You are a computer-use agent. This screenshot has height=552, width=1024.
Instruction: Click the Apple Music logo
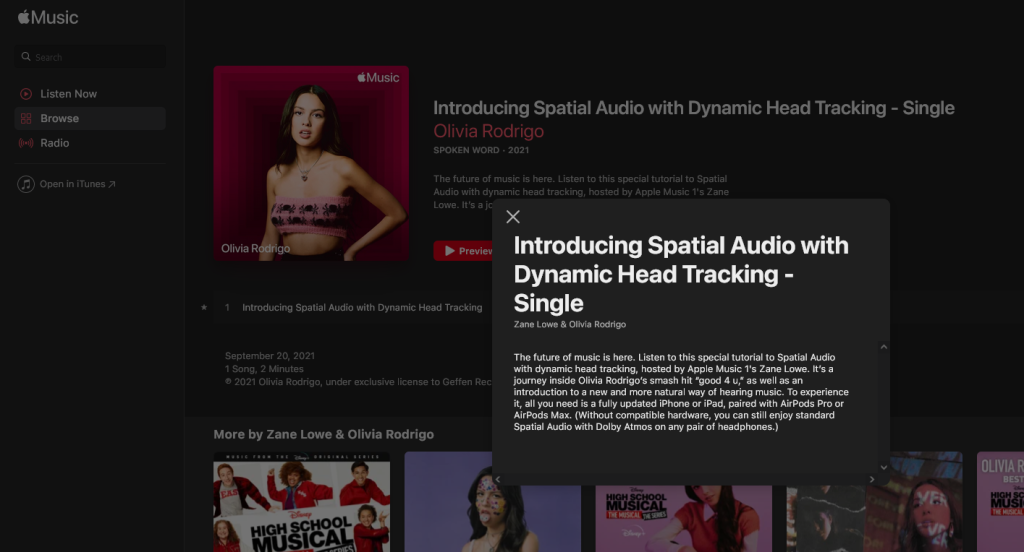48,18
